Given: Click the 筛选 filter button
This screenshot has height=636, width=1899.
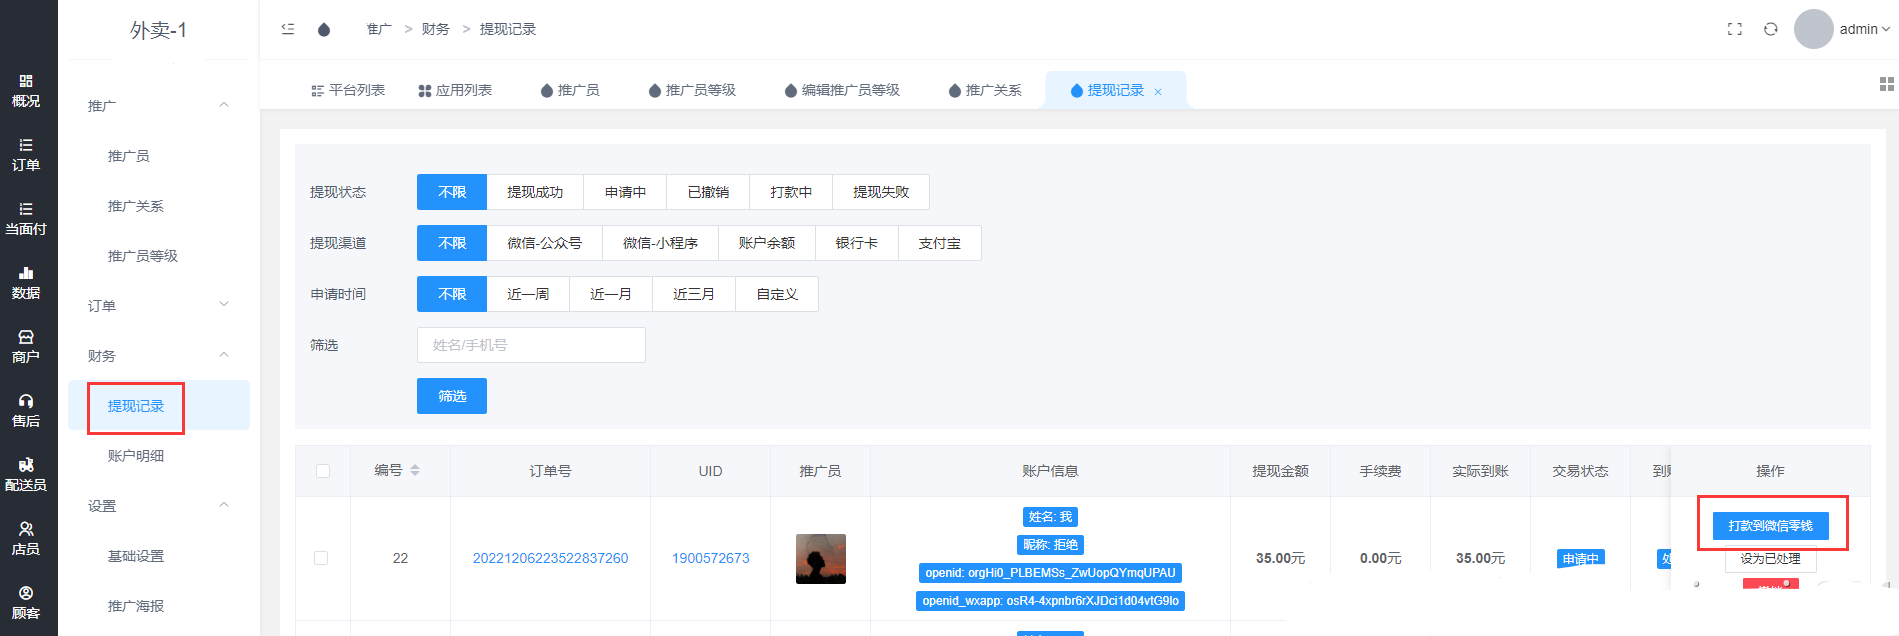Looking at the screenshot, I should (452, 396).
